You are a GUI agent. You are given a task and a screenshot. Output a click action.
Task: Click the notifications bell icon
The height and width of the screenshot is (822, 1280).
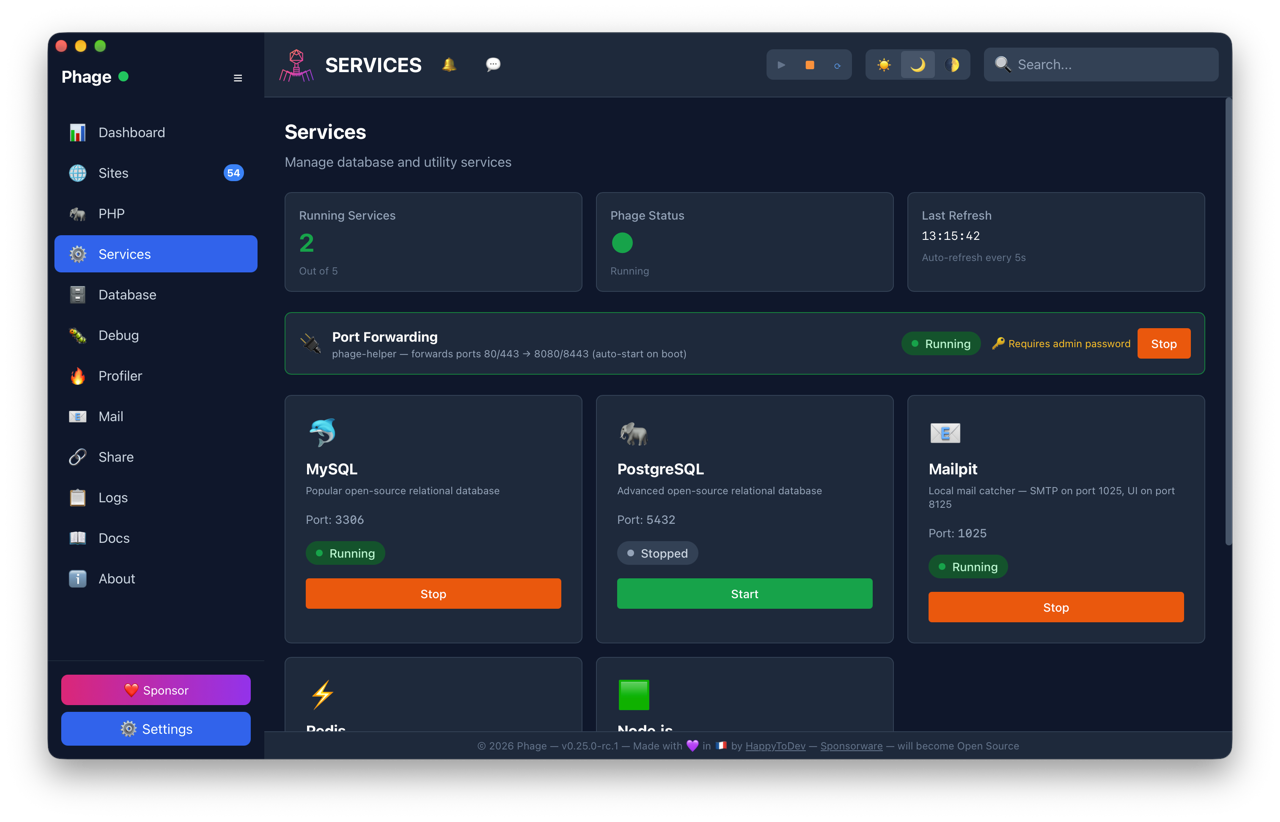(x=449, y=65)
